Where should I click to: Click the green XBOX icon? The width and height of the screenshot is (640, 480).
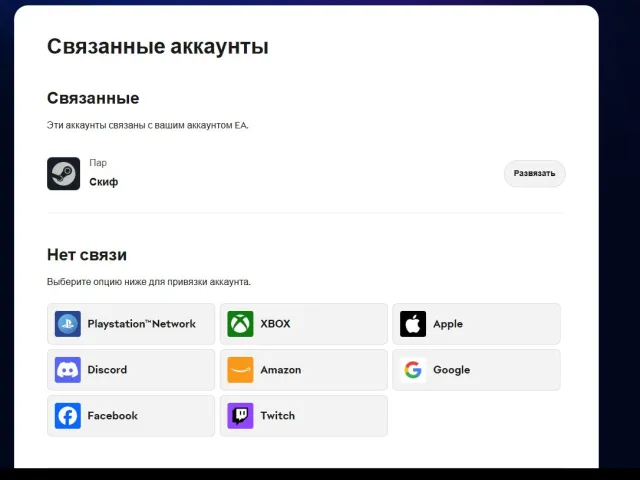point(240,324)
